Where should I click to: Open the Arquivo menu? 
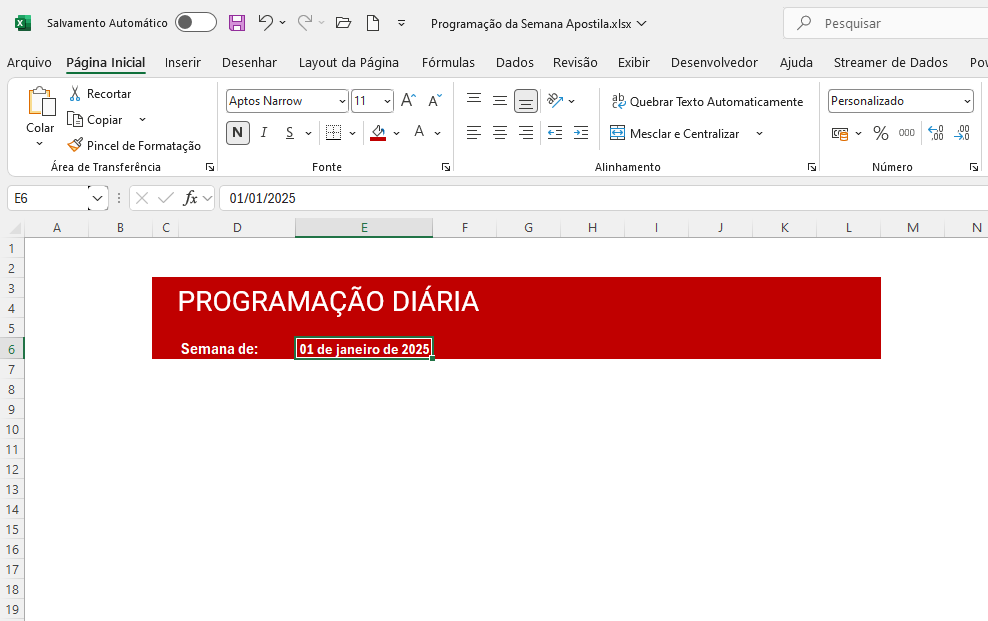[x=29, y=62]
